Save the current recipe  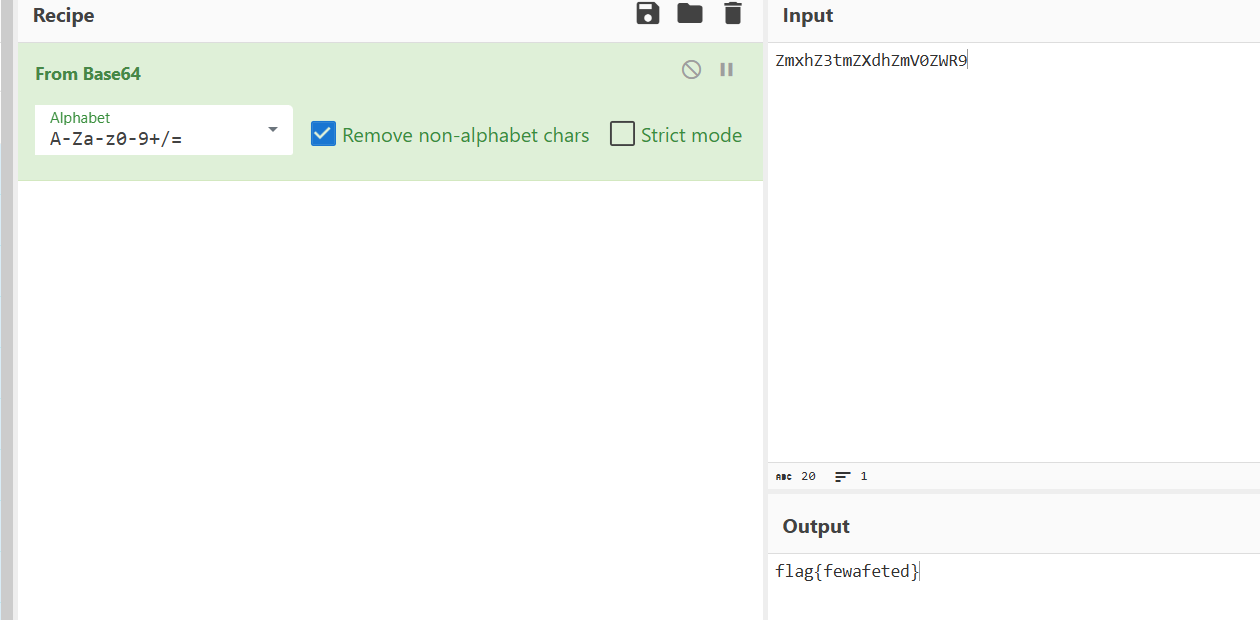click(x=648, y=14)
